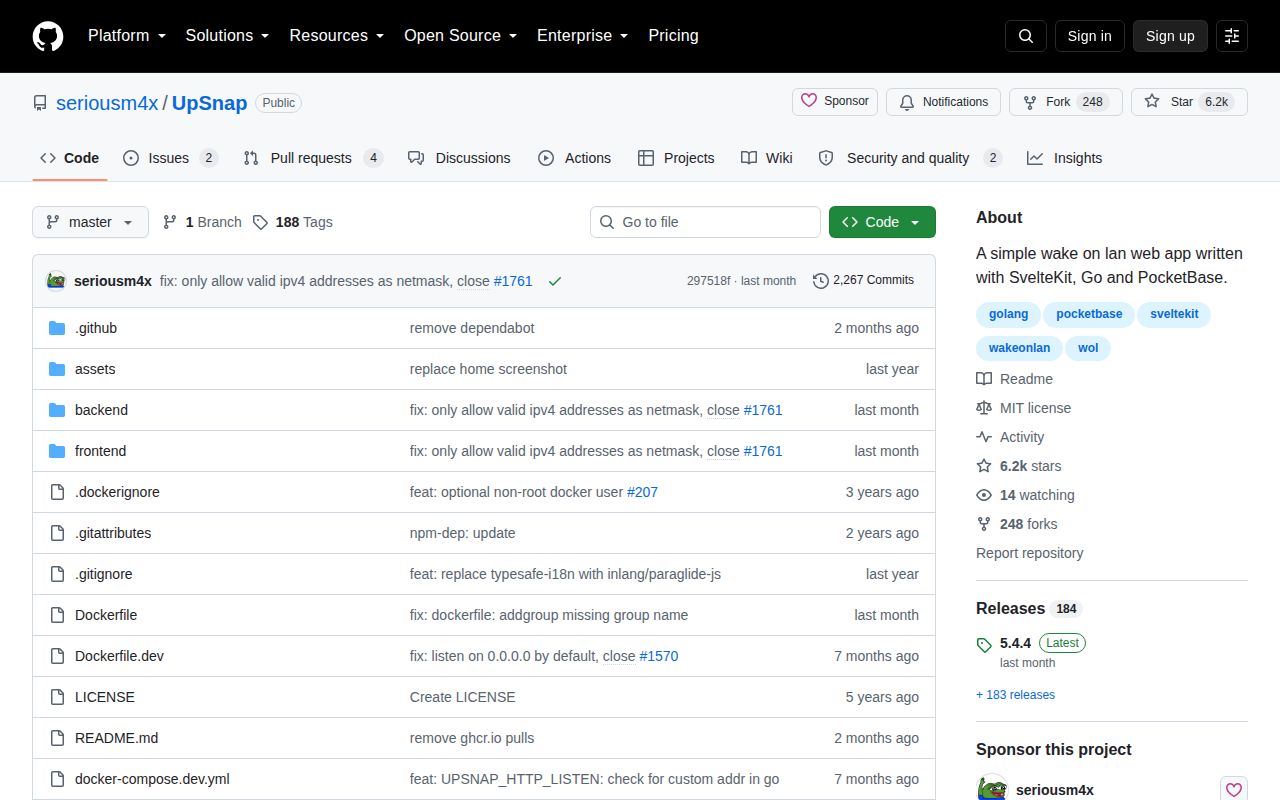Open the seriousm4x owner link

(107, 103)
